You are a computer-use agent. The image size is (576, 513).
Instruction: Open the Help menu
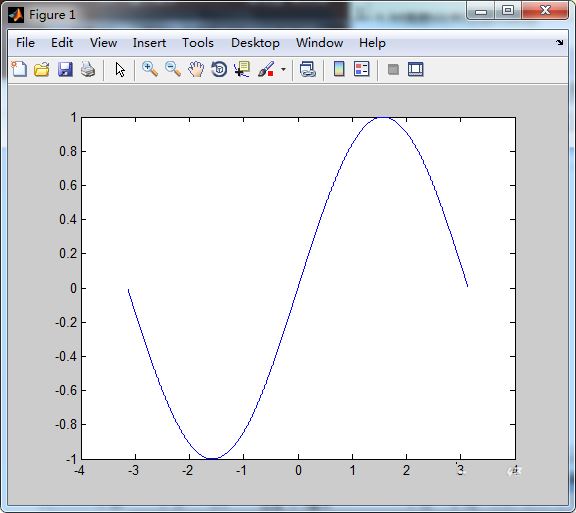(x=372, y=43)
